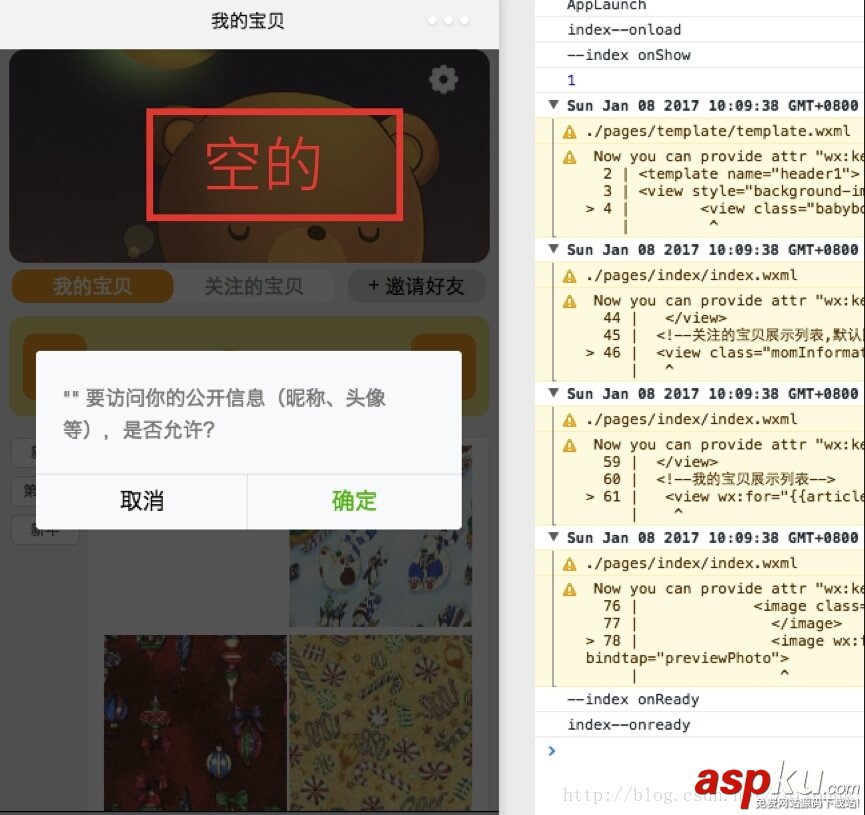Collapse the index.wxml line 61 warning group
Image resolution: width=865 pixels, height=815 pixels.
553,392
